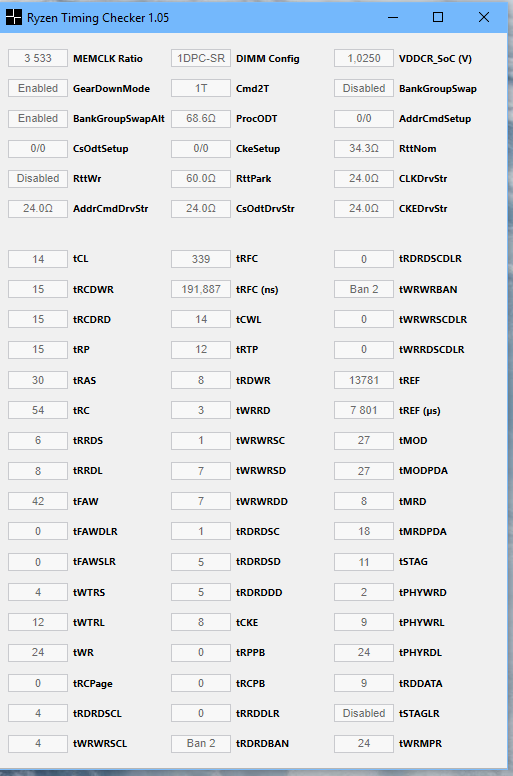Click the tRDRDSC value field
Screen dimensions: 513x776
click(x=201, y=532)
